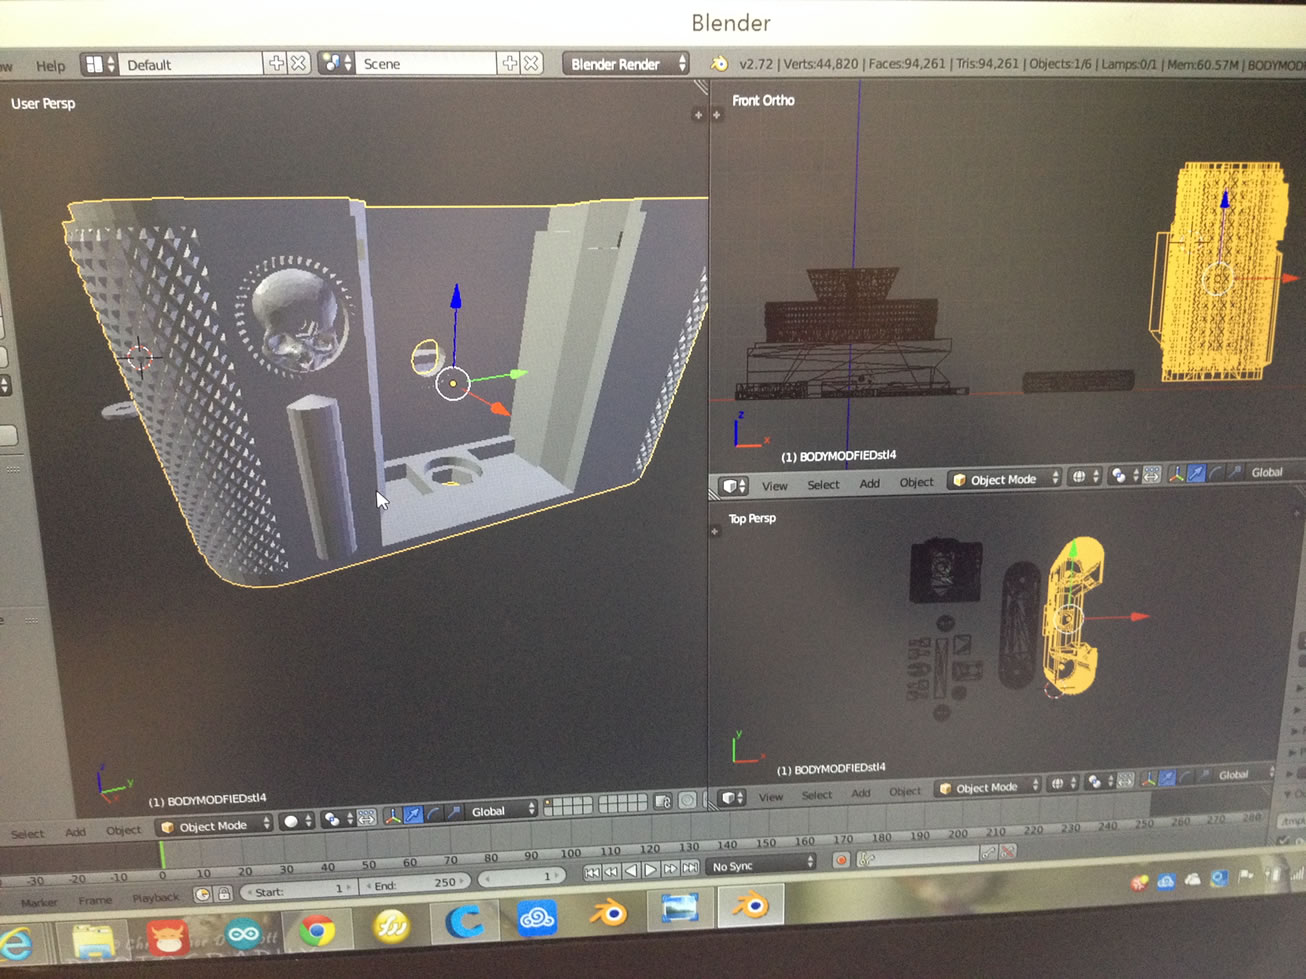
Task: Delete the Default screen layout
Action: tap(298, 63)
